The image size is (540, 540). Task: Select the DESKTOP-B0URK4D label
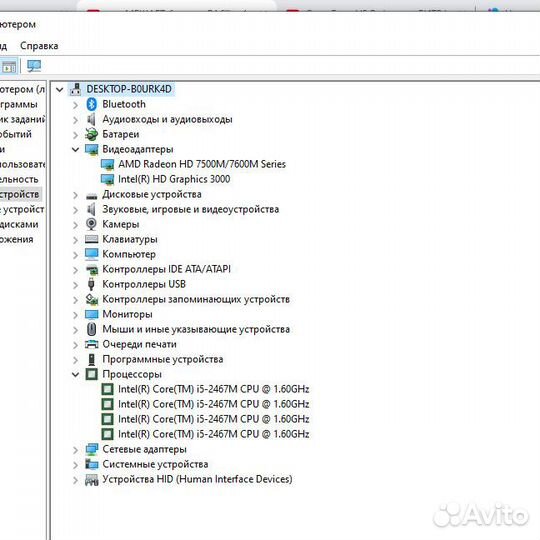click(129, 89)
